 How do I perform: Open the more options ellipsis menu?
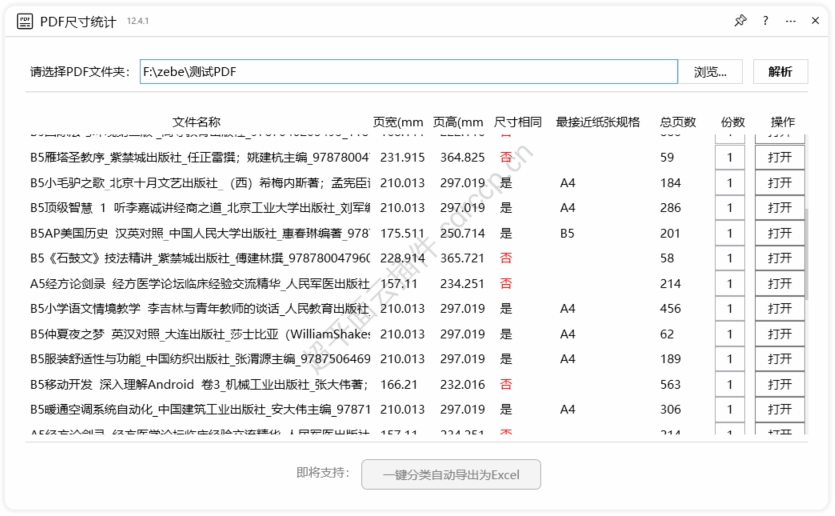tap(791, 21)
